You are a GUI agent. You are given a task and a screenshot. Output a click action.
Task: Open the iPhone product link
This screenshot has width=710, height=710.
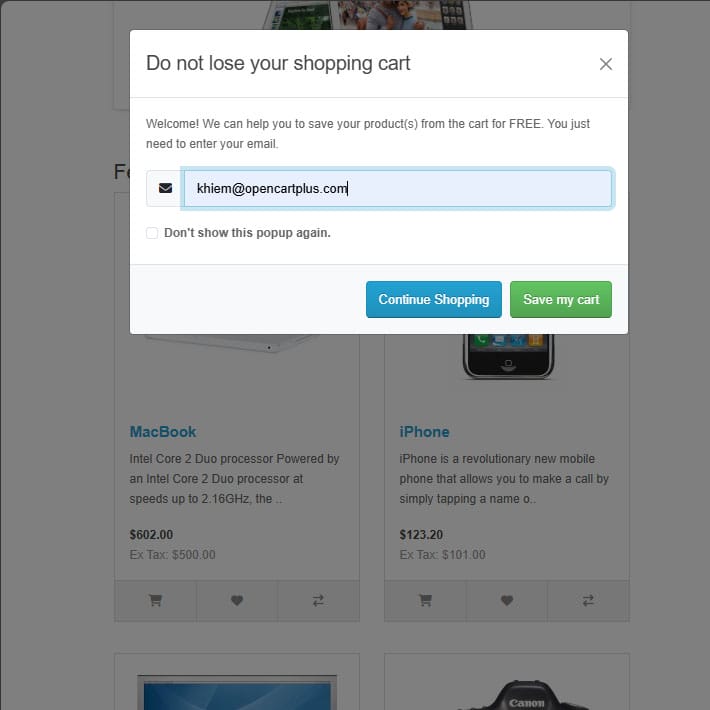424,432
